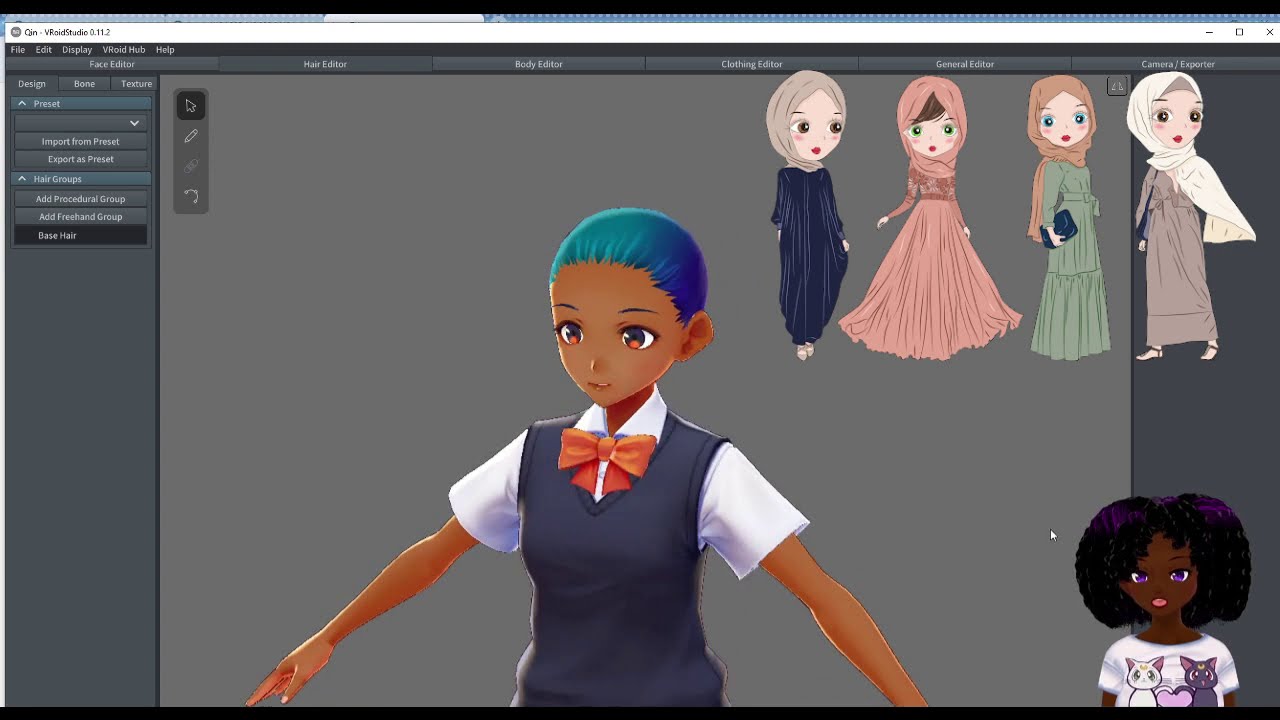1280x720 pixels.
Task: Open the Display menu
Action: click(x=77, y=49)
